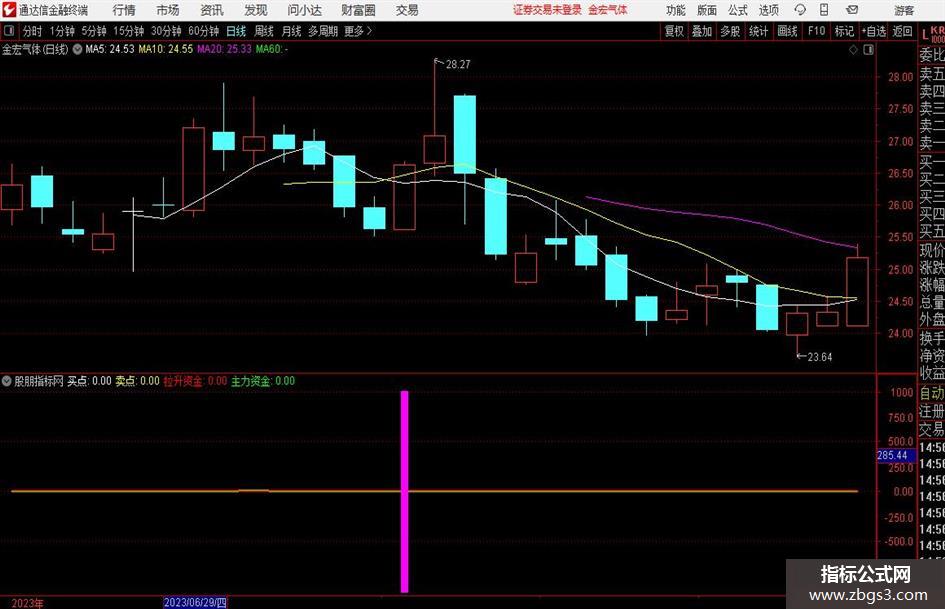Viewport: 945px width, 609px height.
Task: Click the 复权 toolbar button
Action: (x=674, y=31)
